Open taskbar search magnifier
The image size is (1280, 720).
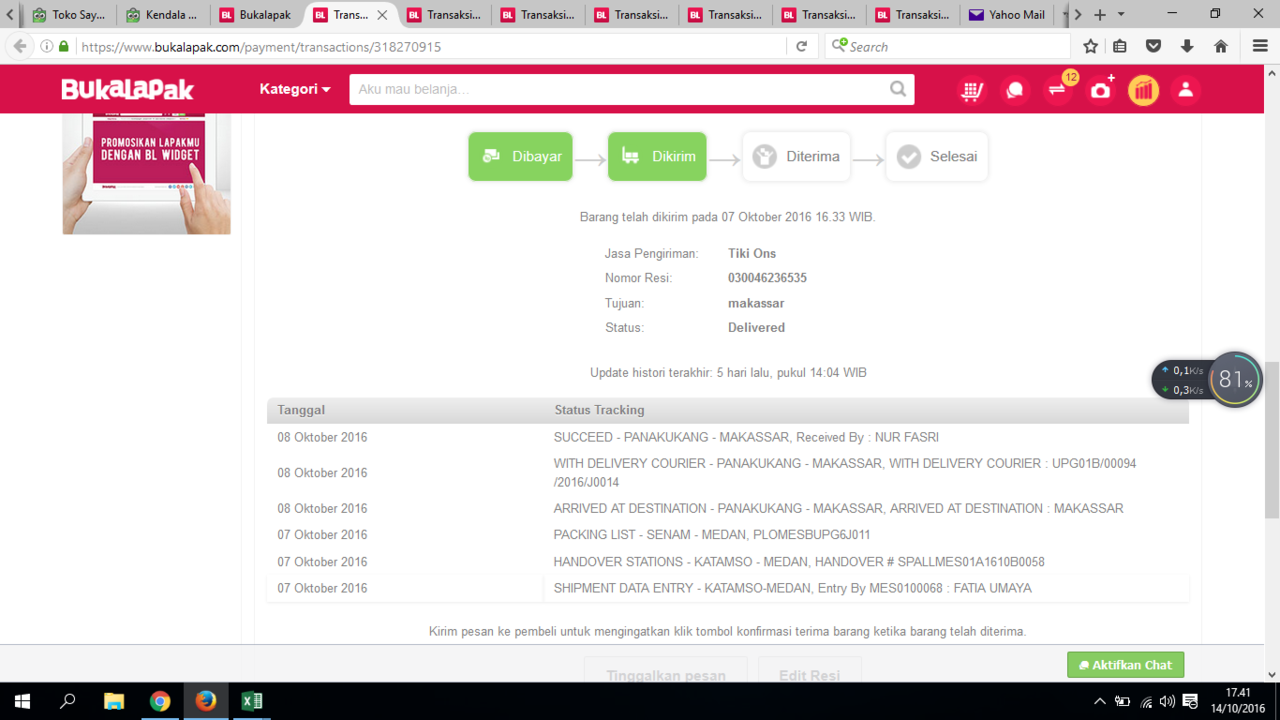pos(68,701)
